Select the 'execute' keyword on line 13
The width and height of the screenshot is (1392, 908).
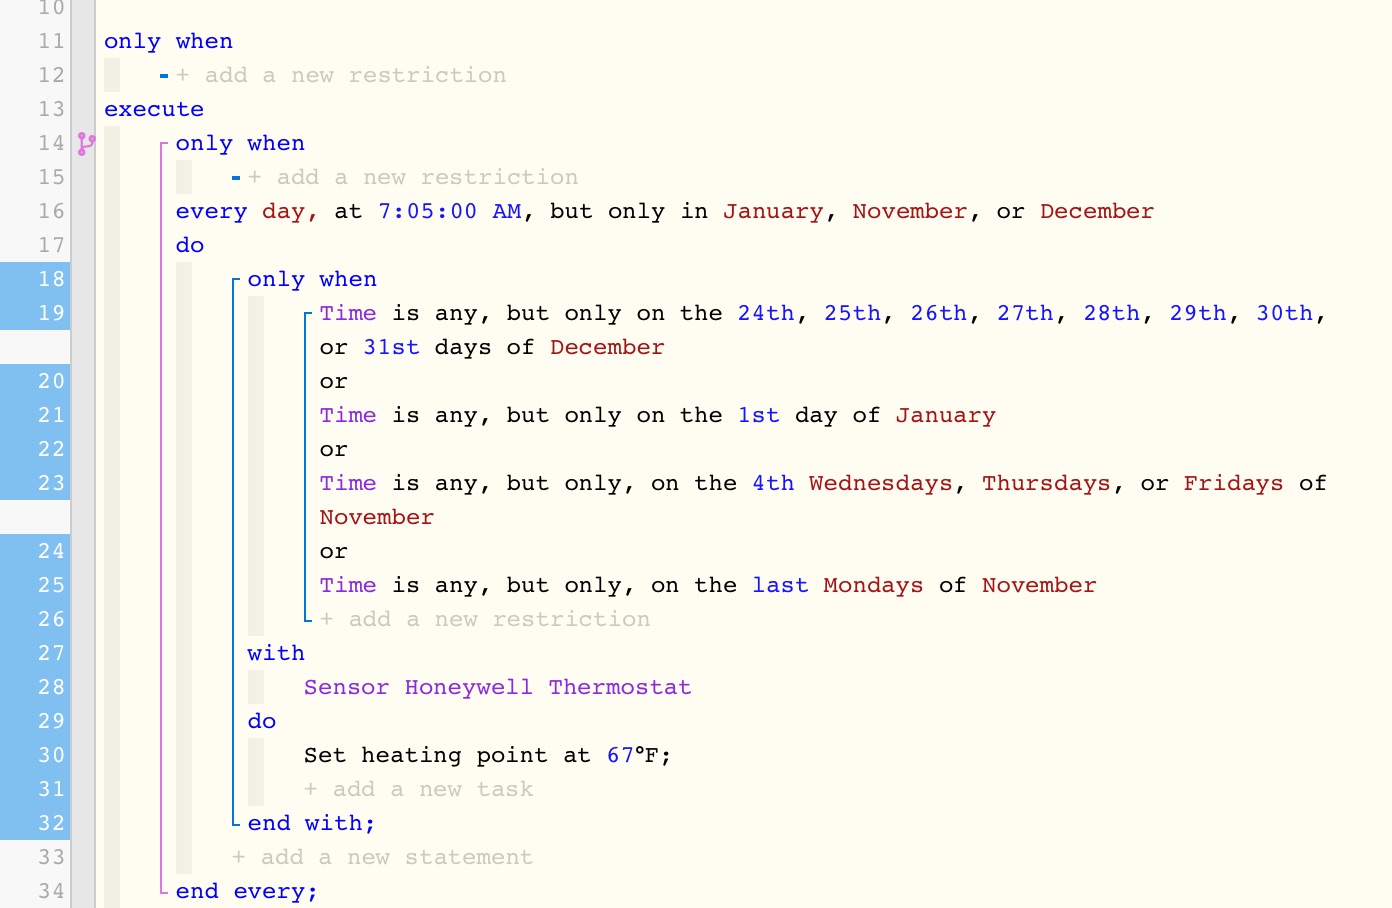(x=154, y=109)
